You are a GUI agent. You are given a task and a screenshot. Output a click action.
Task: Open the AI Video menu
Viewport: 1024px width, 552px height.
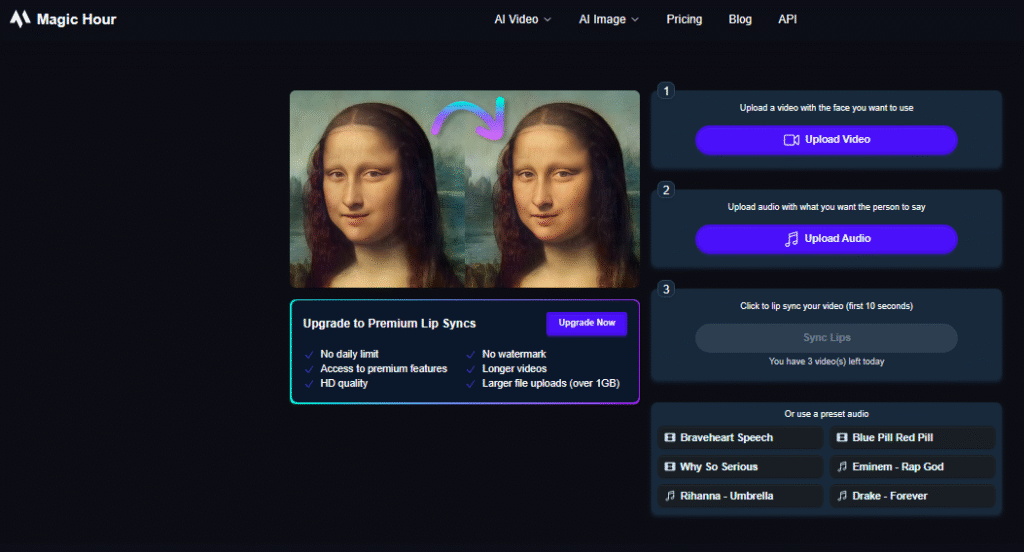(x=522, y=20)
